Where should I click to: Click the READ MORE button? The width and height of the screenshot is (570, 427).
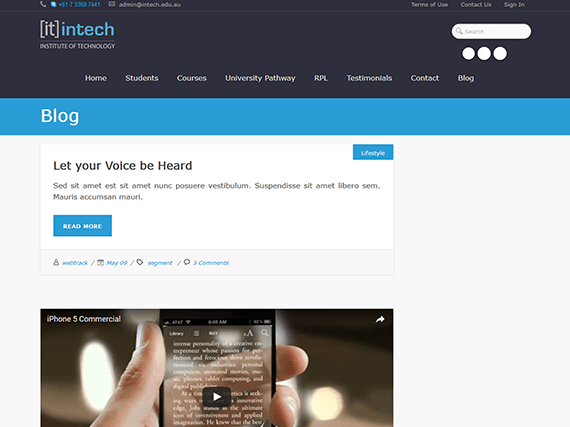pos(83,226)
